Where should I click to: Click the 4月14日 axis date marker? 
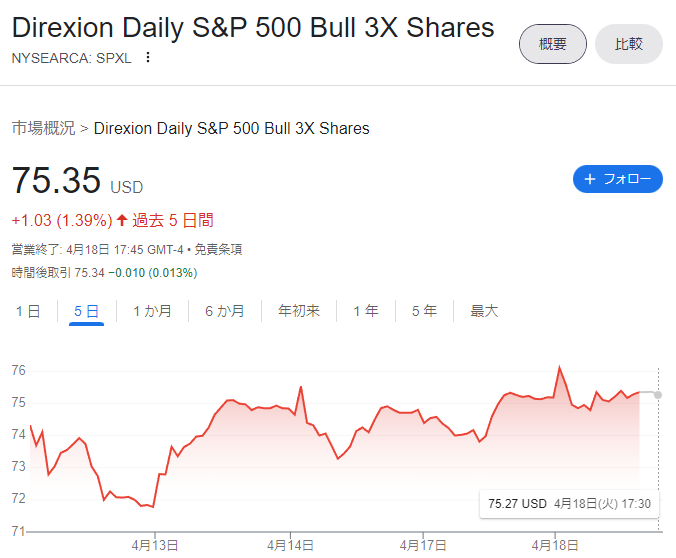[290, 545]
